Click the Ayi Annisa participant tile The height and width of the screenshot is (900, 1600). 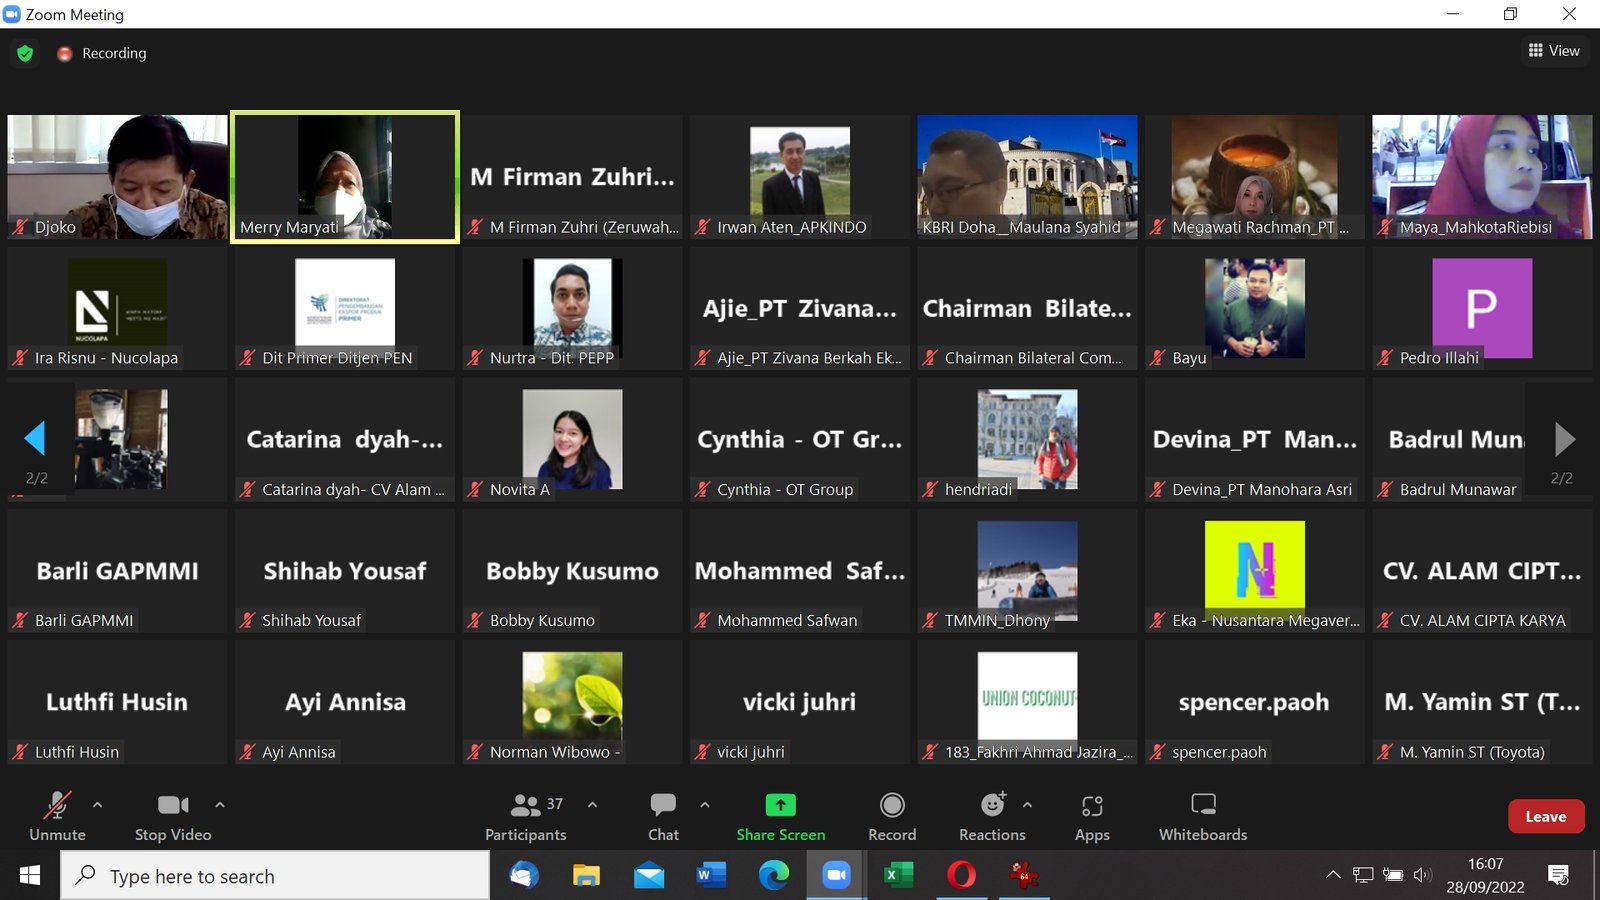pyautogui.click(x=345, y=702)
